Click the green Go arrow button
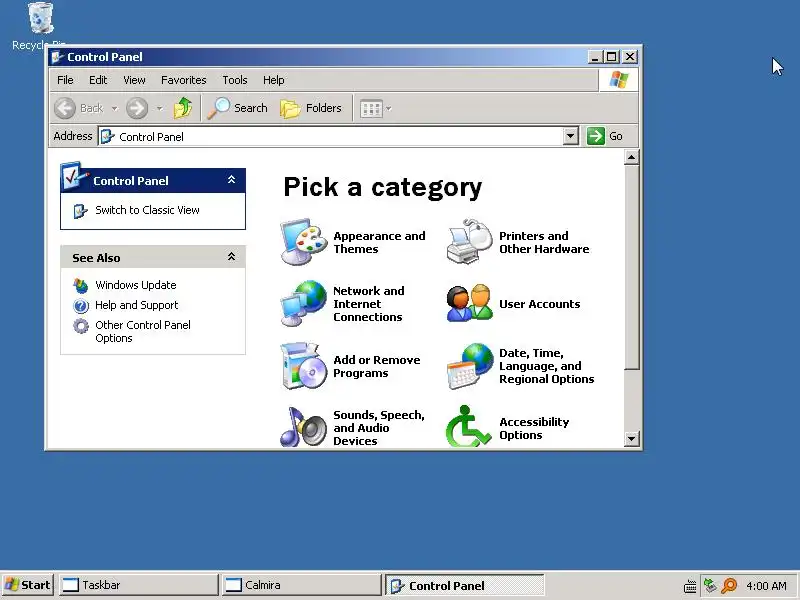The width and height of the screenshot is (800, 600). [x=595, y=136]
